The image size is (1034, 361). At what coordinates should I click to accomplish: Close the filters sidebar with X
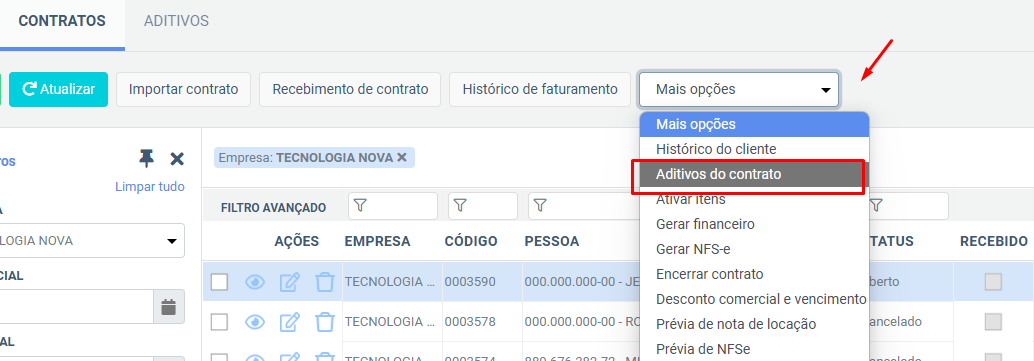tap(177, 159)
